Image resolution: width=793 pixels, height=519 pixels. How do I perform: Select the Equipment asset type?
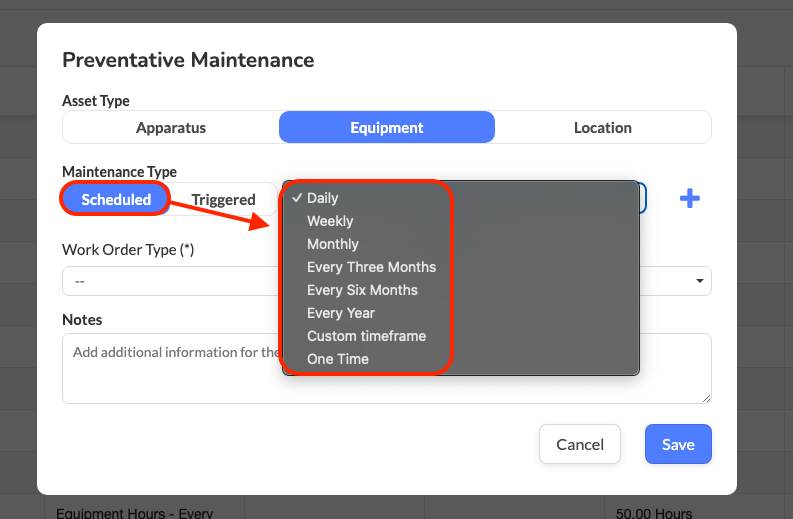click(x=386, y=127)
